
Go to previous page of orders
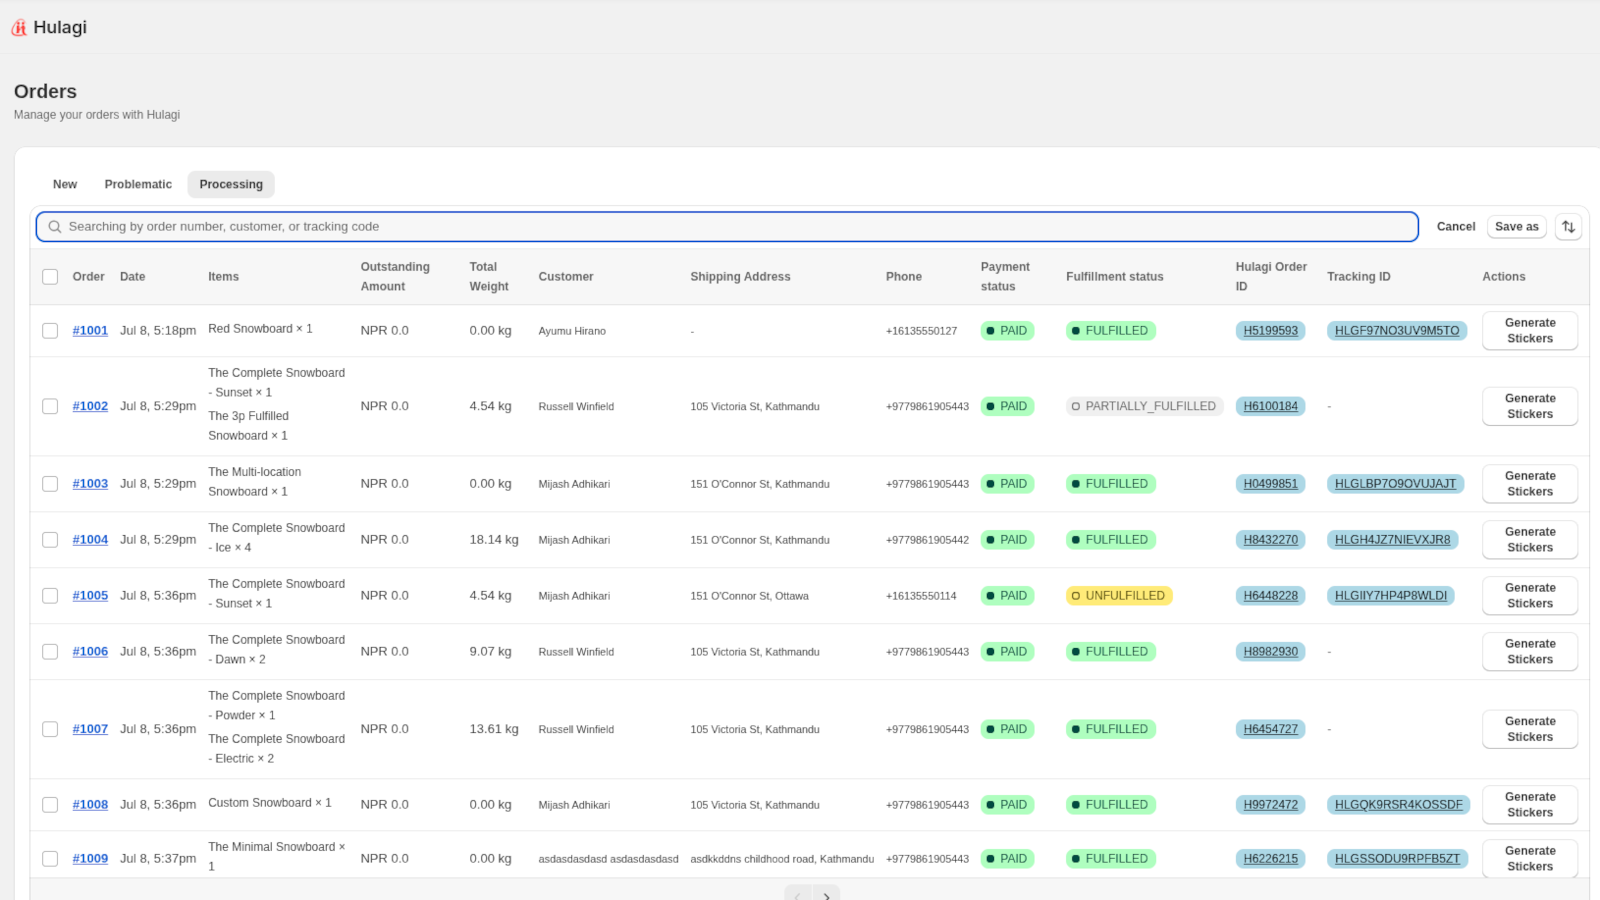click(x=797, y=895)
